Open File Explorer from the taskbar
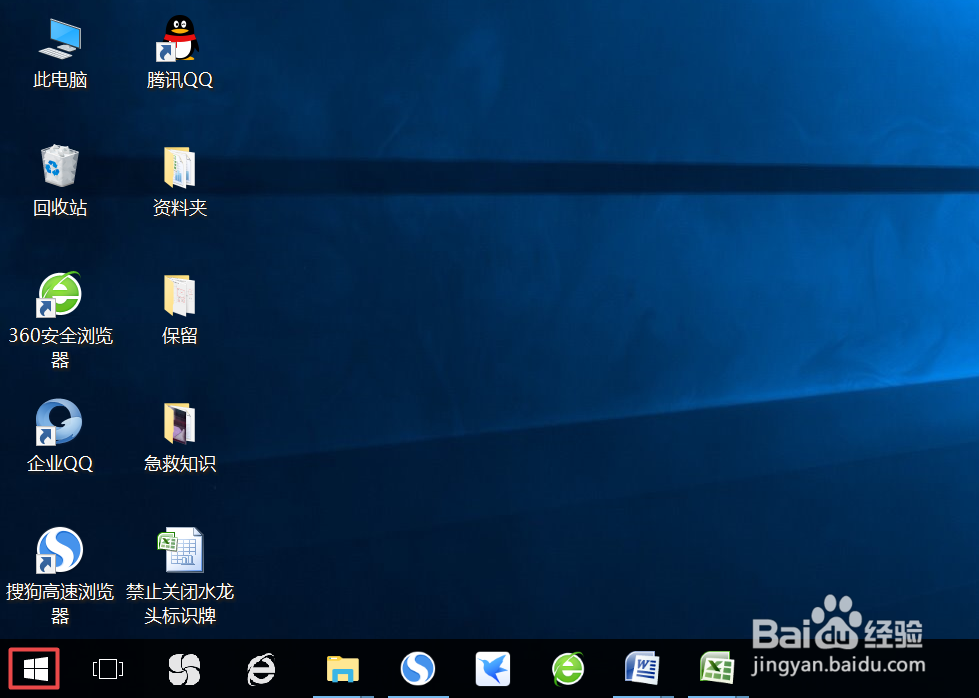979x698 pixels. click(343, 669)
